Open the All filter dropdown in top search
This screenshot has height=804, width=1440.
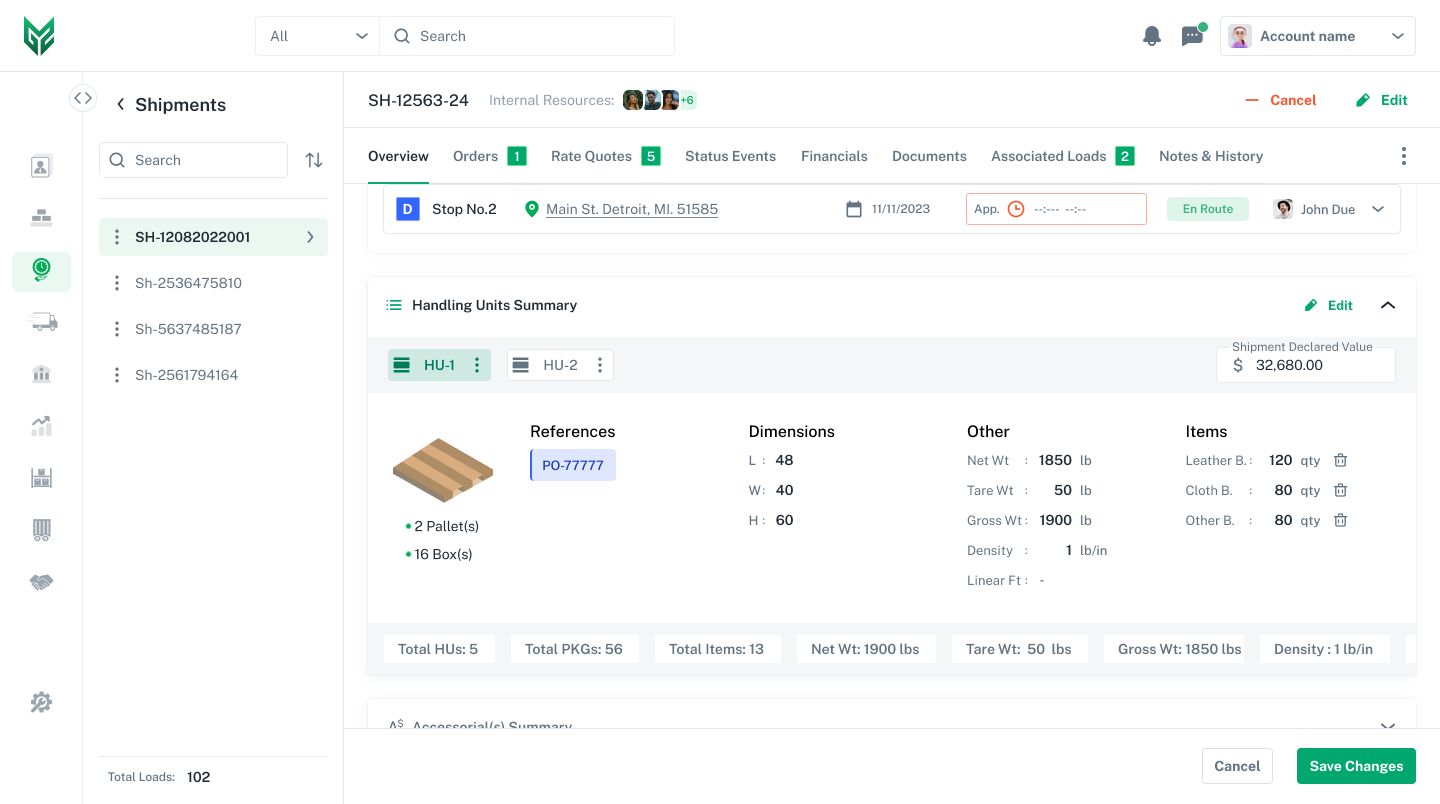(318, 36)
